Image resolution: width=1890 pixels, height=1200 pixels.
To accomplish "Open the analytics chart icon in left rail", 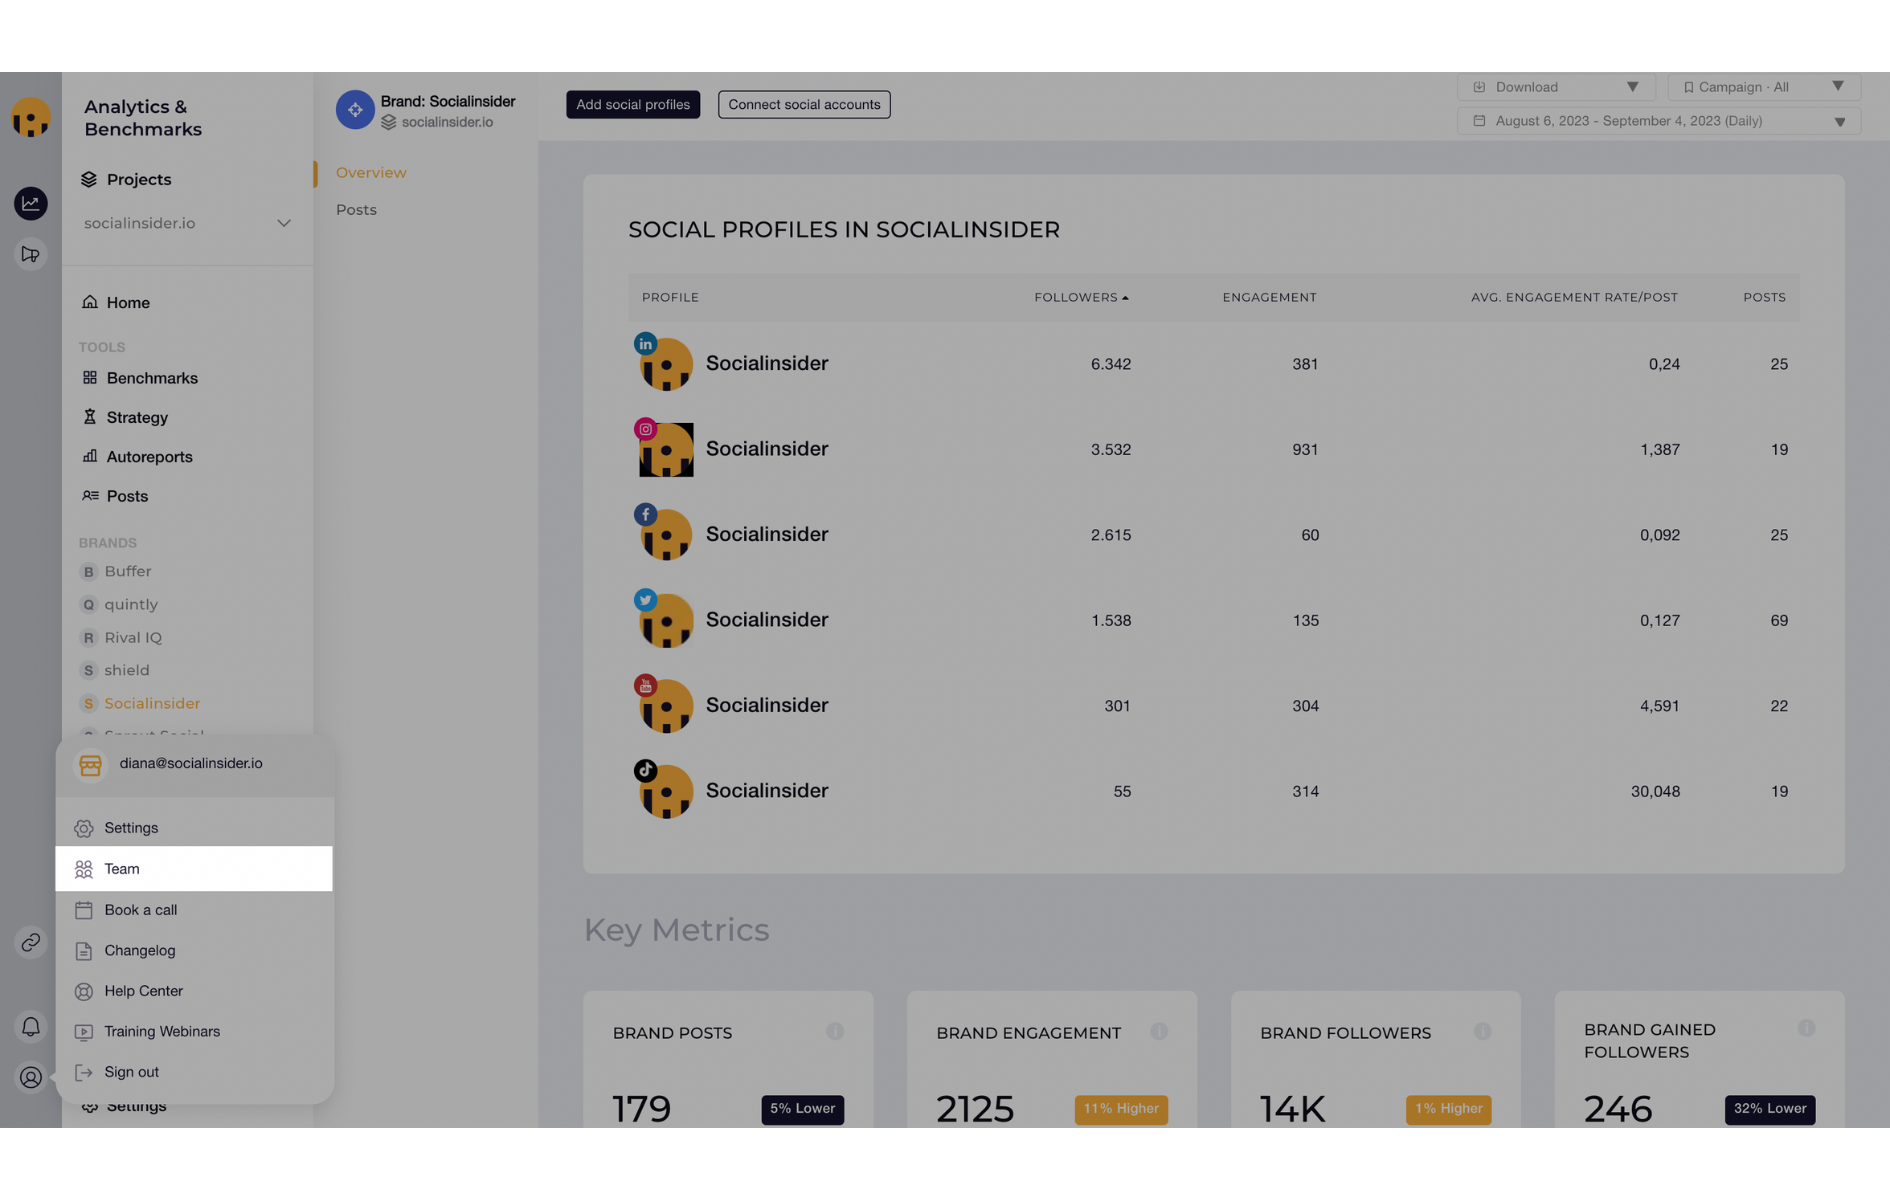I will tap(31, 203).
